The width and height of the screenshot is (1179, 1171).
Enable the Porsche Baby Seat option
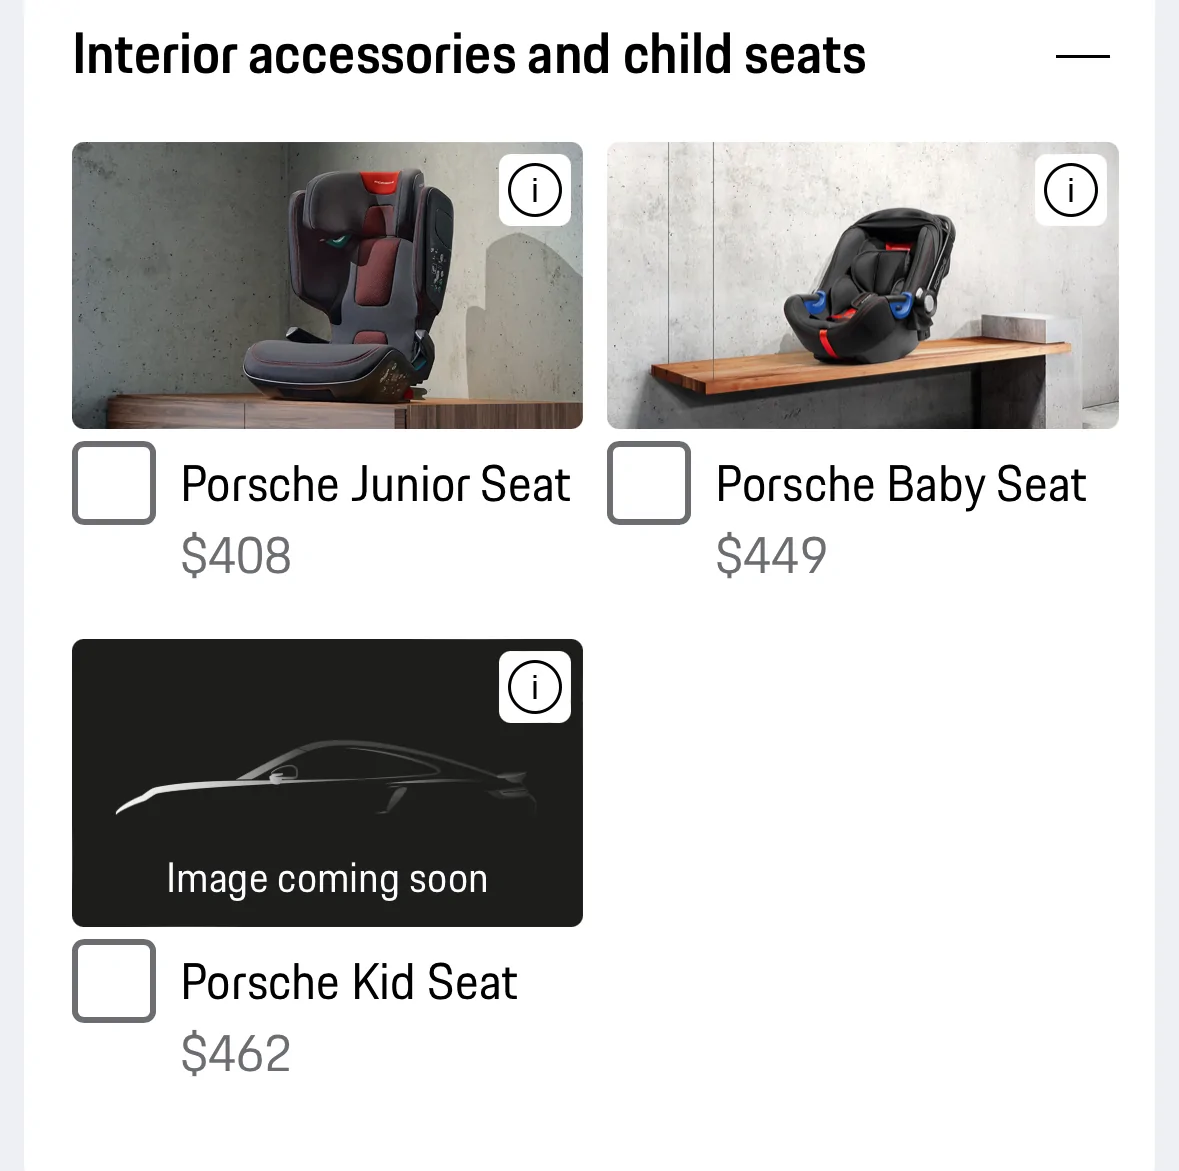tap(649, 483)
